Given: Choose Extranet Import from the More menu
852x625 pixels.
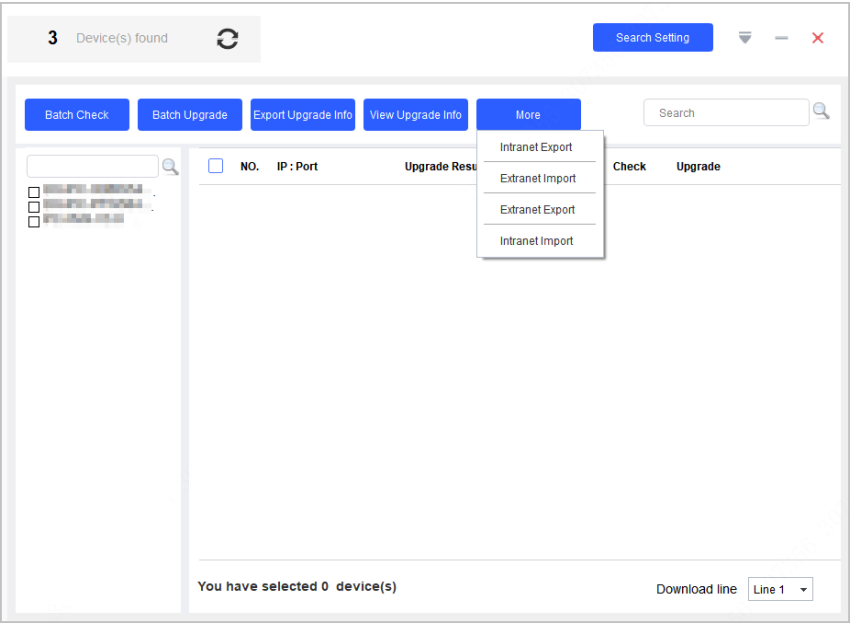Looking at the screenshot, I should click(537, 178).
